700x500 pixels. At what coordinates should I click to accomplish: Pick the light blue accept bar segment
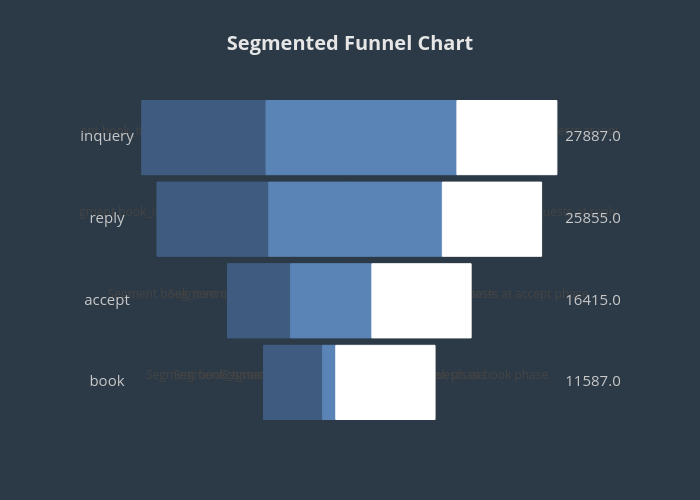[330, 300]
